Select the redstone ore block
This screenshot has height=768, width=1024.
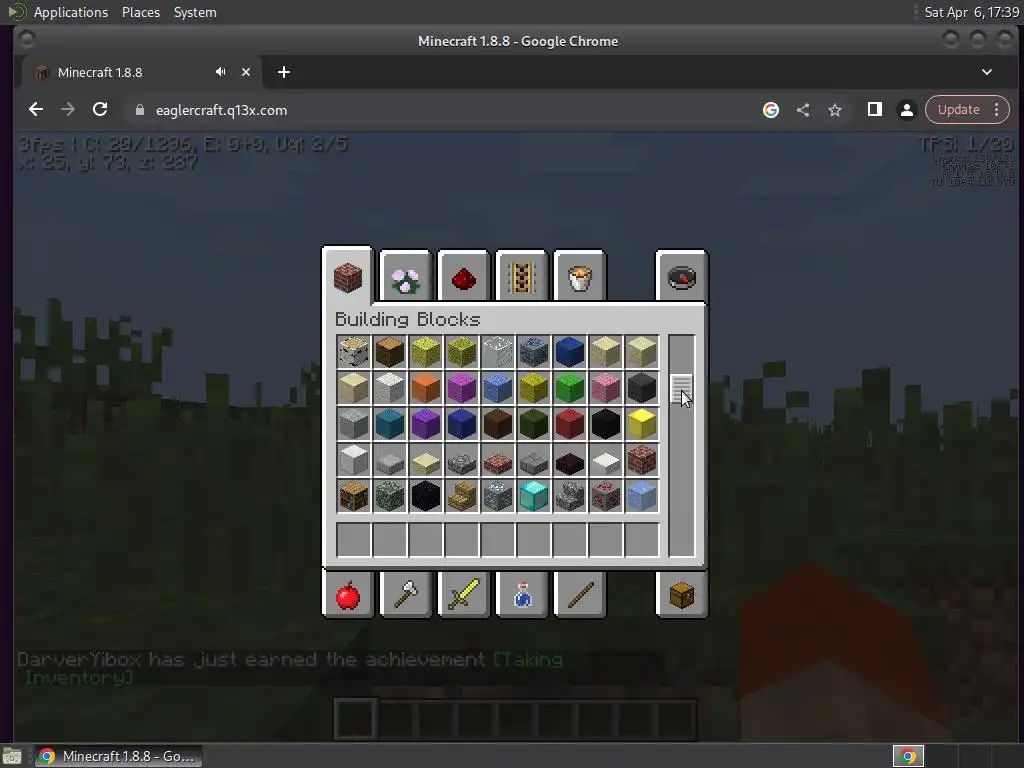pos(605,496)
